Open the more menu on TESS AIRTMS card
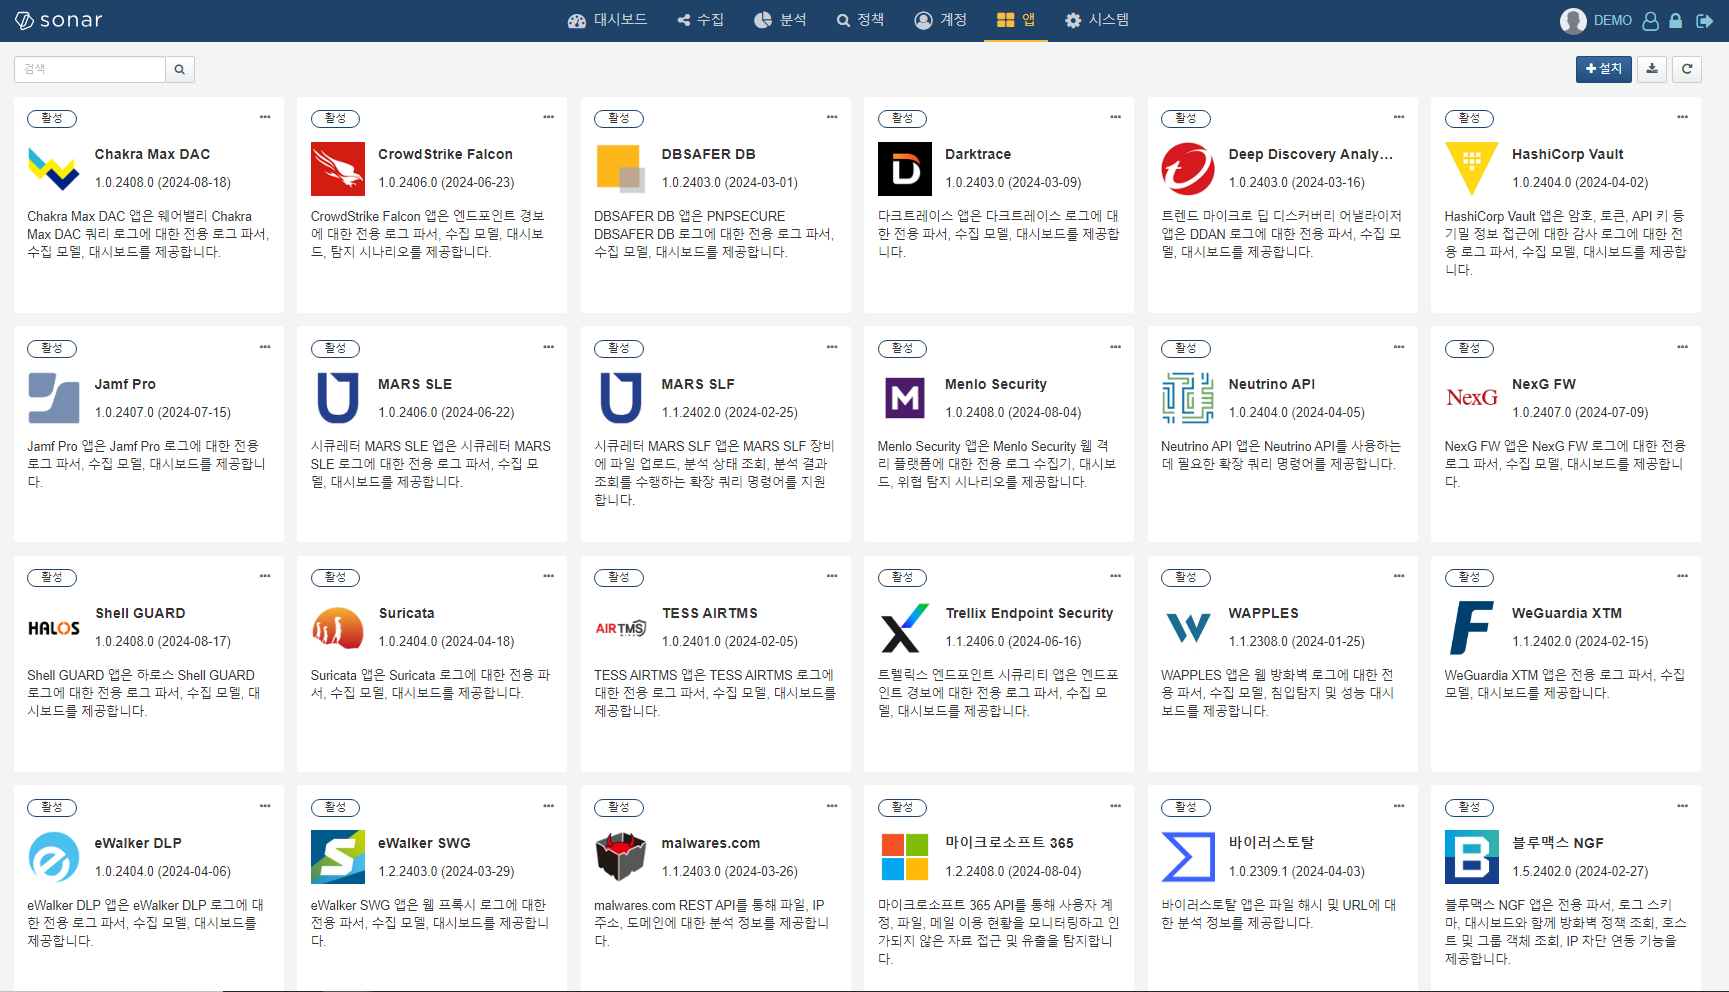The image size is (1729, 992). (x=832, y=576)
